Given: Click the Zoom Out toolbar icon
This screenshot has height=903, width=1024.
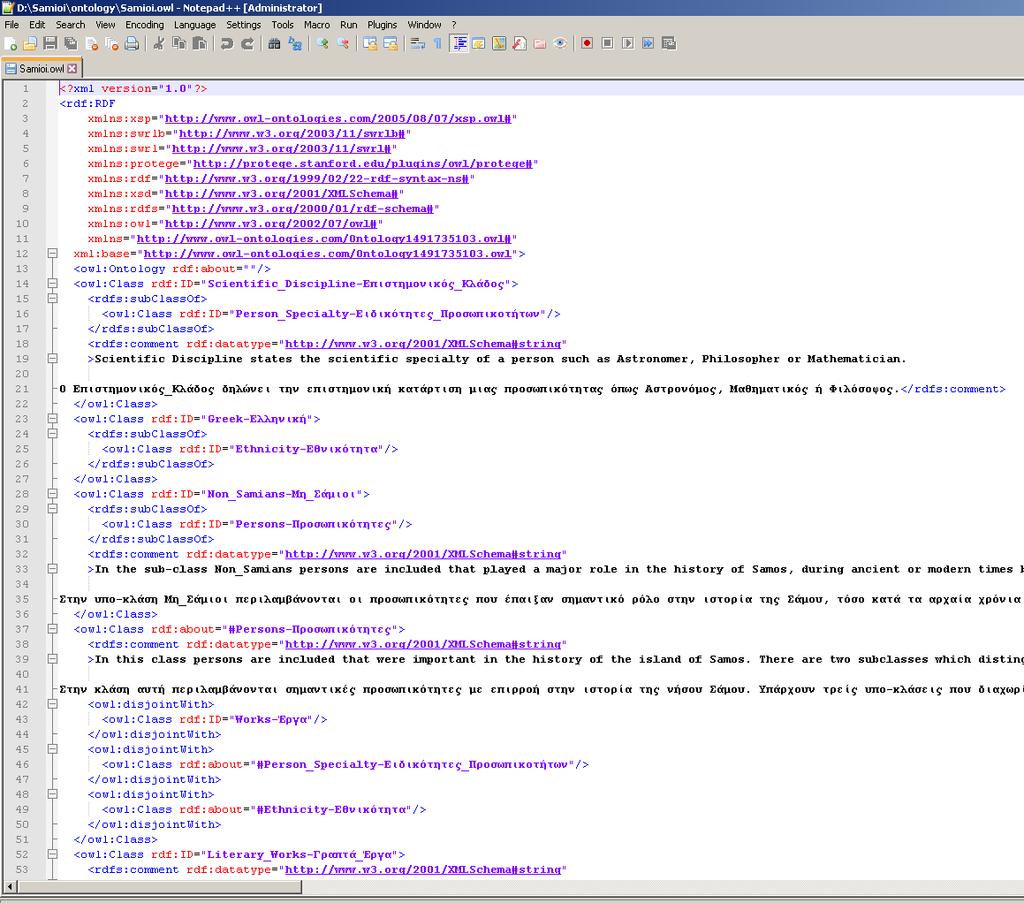Looking at the screenshot, I should (x=343, y=44).
